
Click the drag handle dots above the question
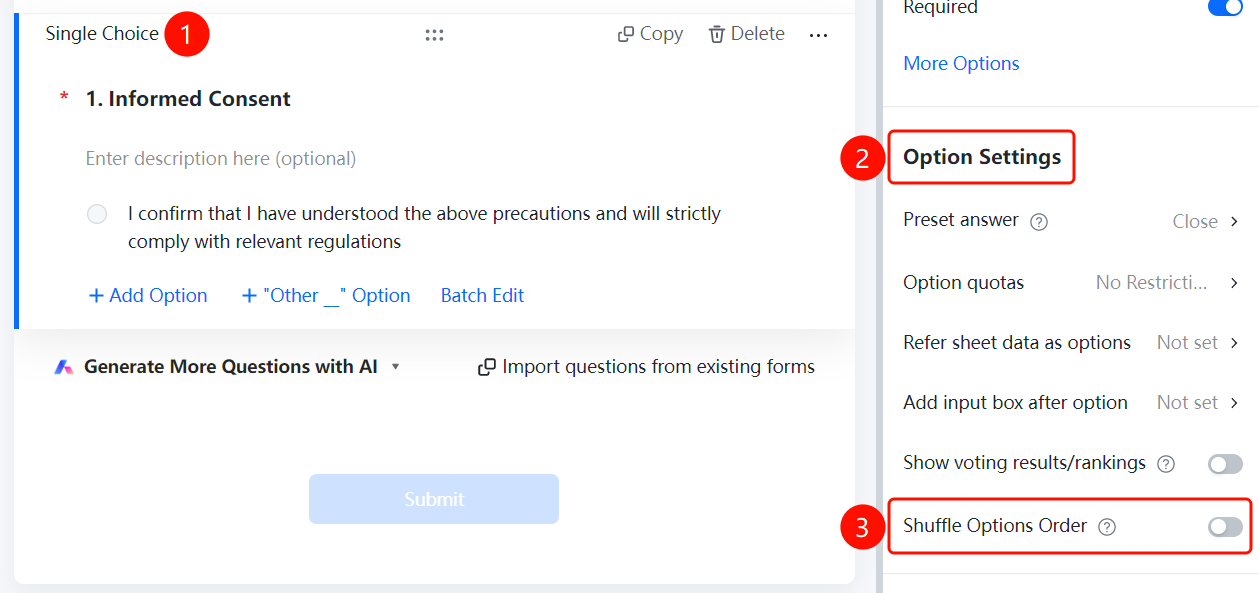434,35
